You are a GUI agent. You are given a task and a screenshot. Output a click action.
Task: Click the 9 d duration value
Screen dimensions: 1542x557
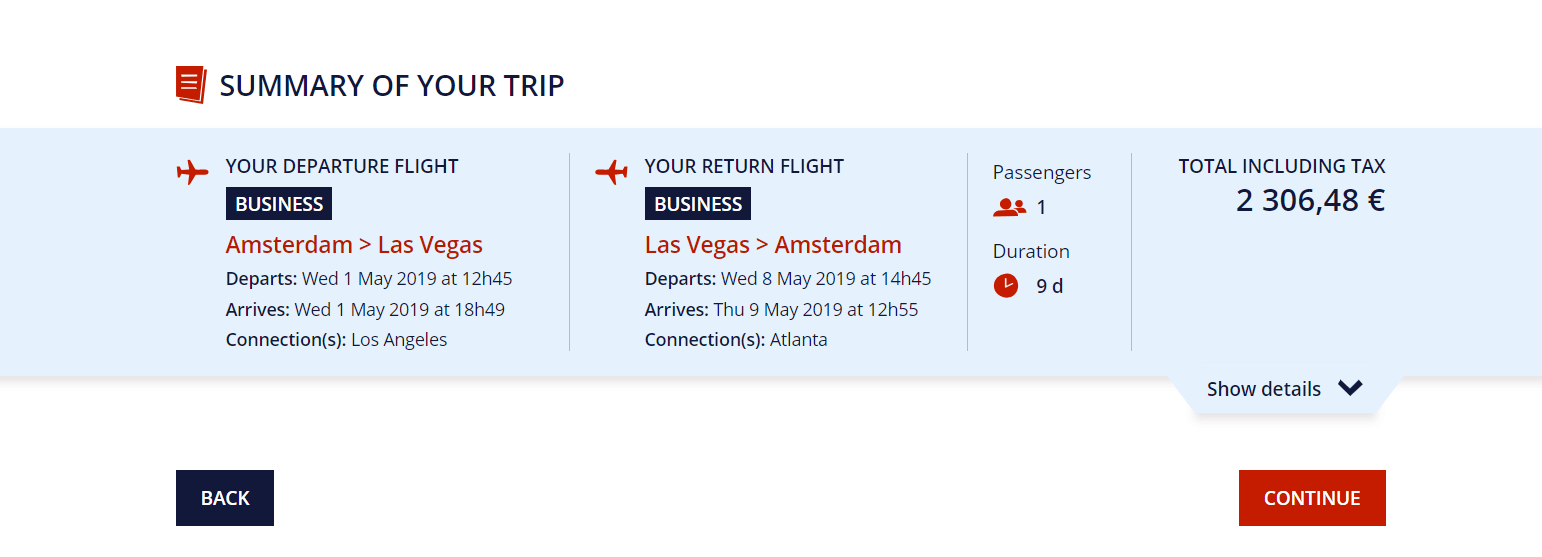[1049, 286]
